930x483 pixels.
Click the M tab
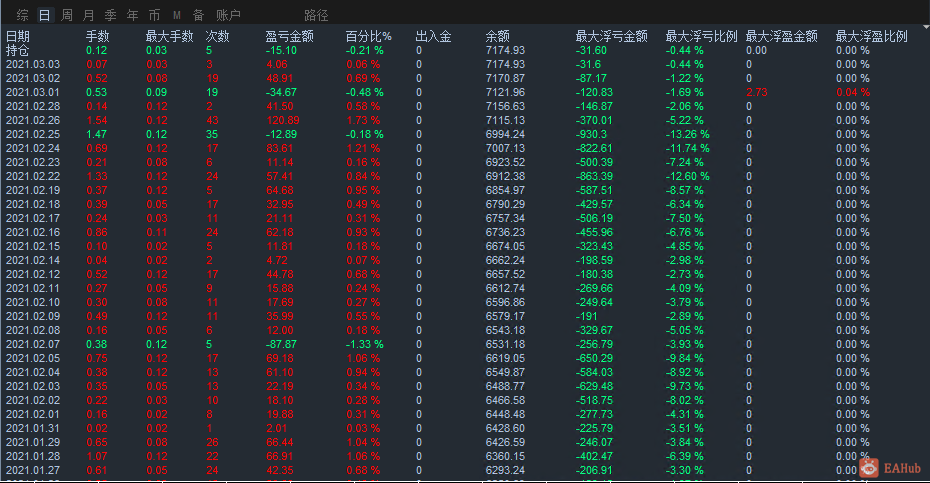(x=177, y=15)
